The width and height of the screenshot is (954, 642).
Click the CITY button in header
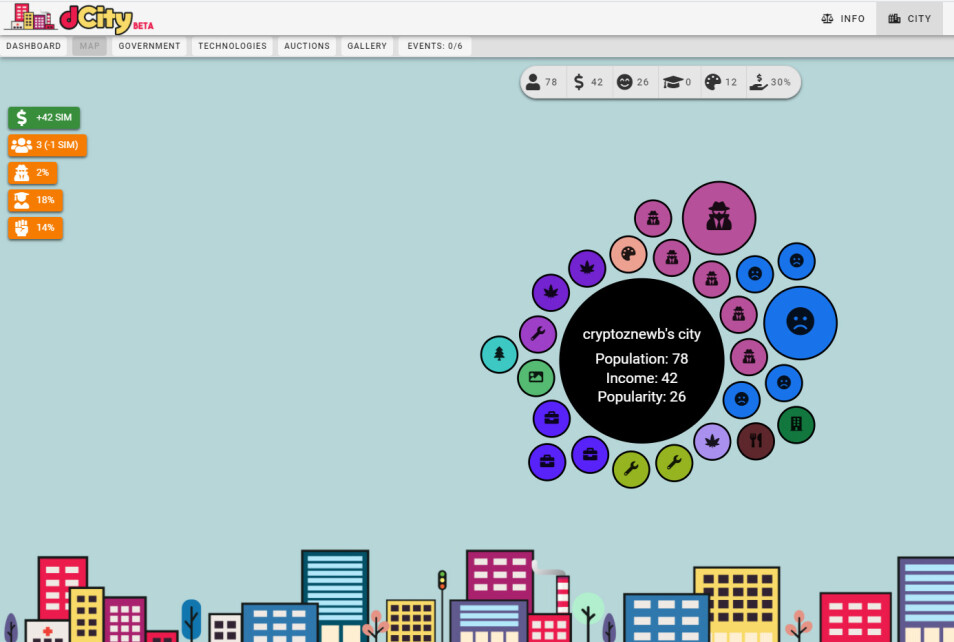pos(910,19)
